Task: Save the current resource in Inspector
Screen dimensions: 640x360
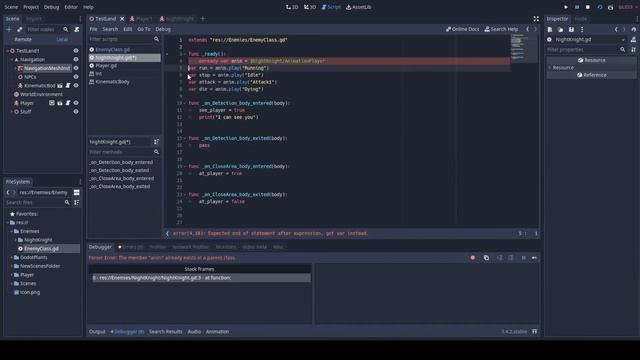Action: pos(571,29)
